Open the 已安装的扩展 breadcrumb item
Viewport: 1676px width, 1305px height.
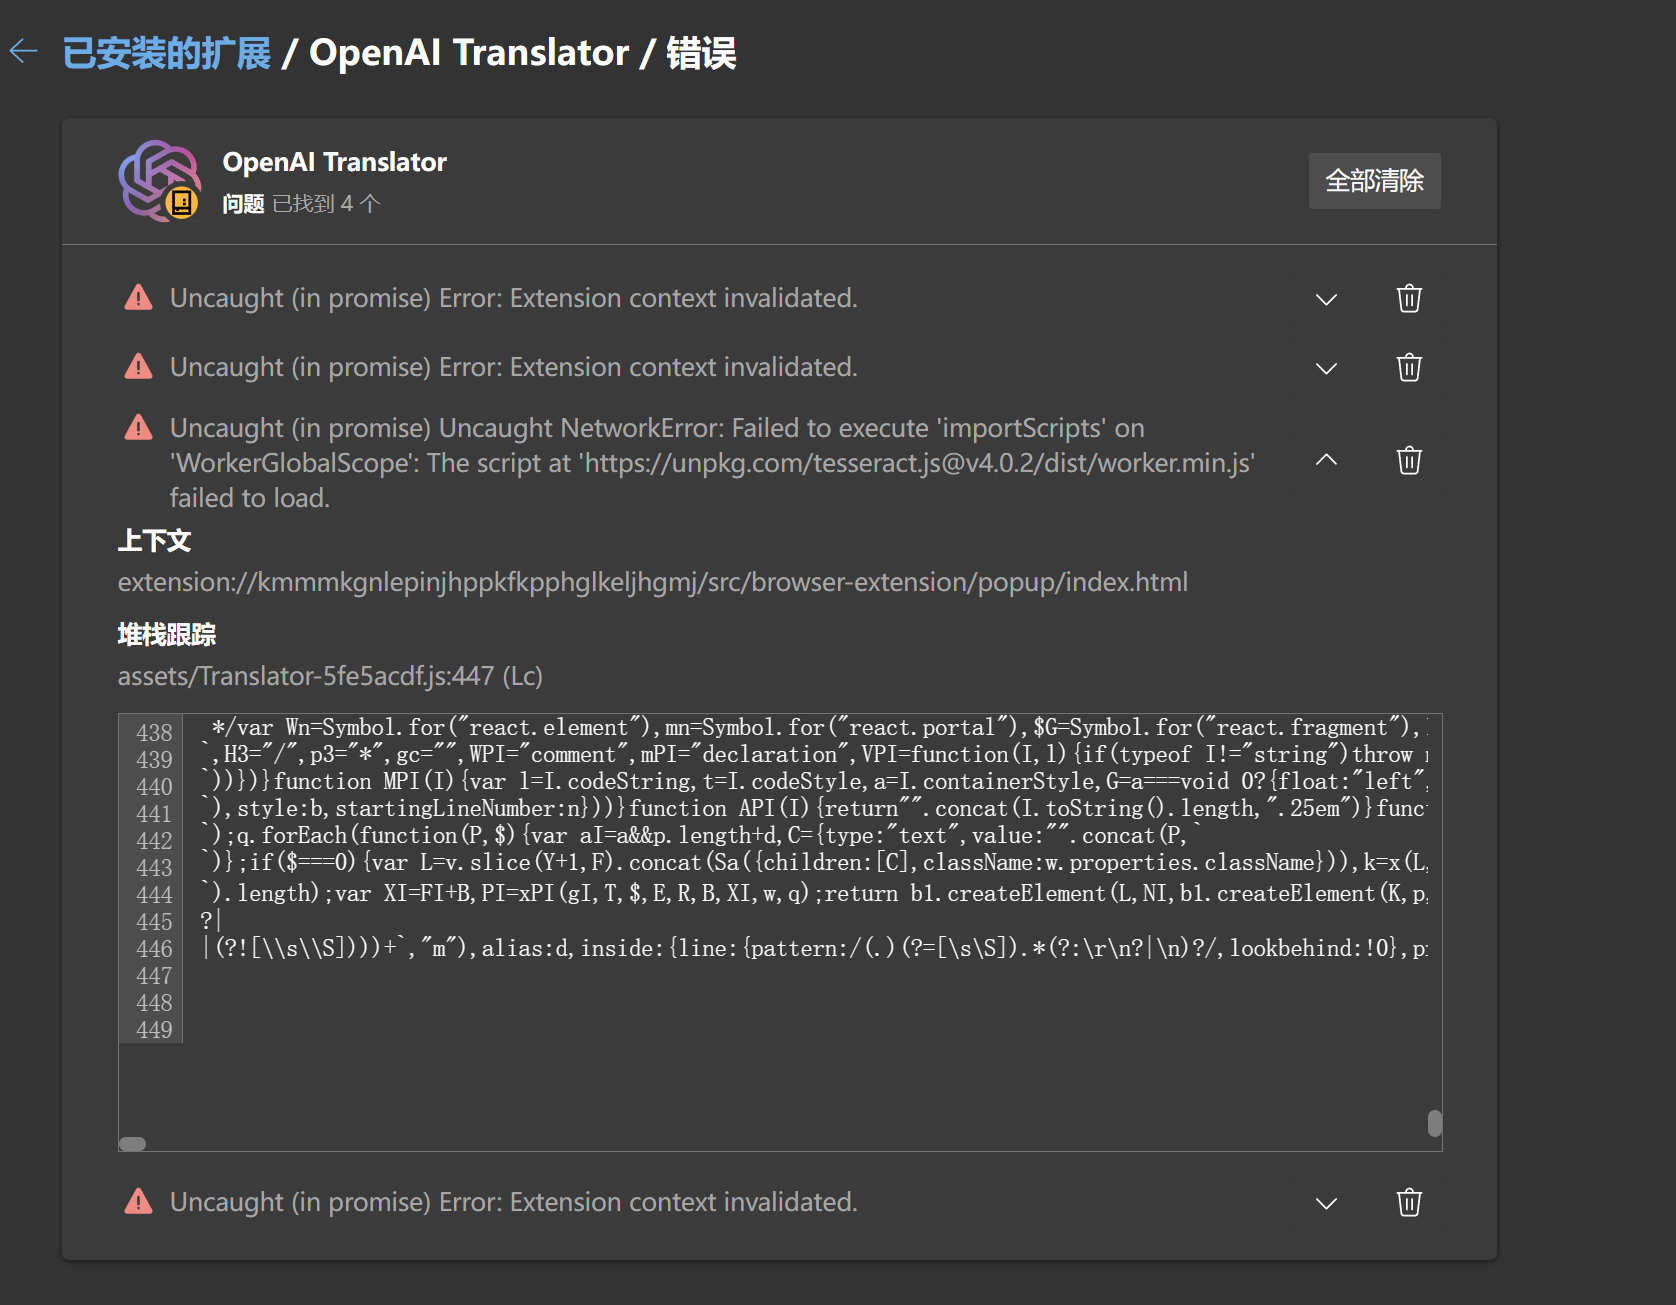point(166,52)
